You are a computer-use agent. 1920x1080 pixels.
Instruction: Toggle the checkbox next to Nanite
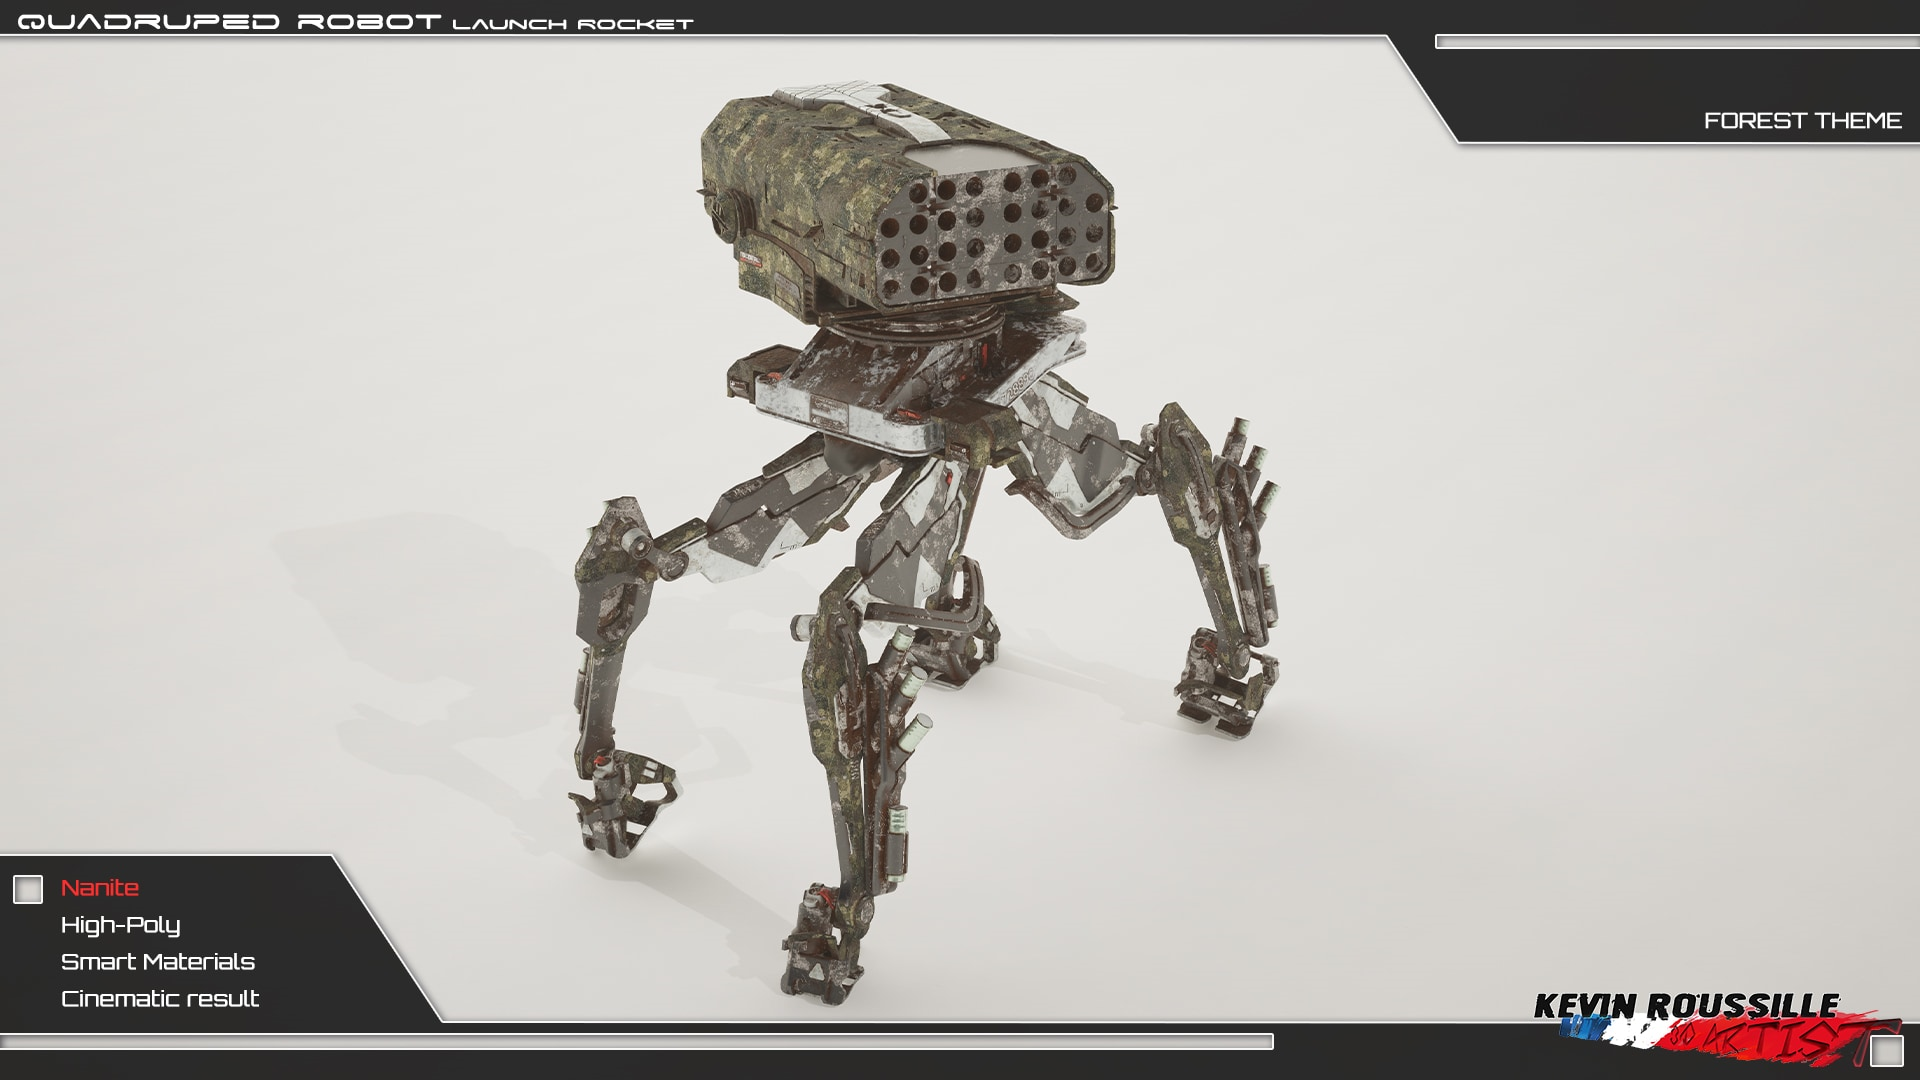pos(28,889)
